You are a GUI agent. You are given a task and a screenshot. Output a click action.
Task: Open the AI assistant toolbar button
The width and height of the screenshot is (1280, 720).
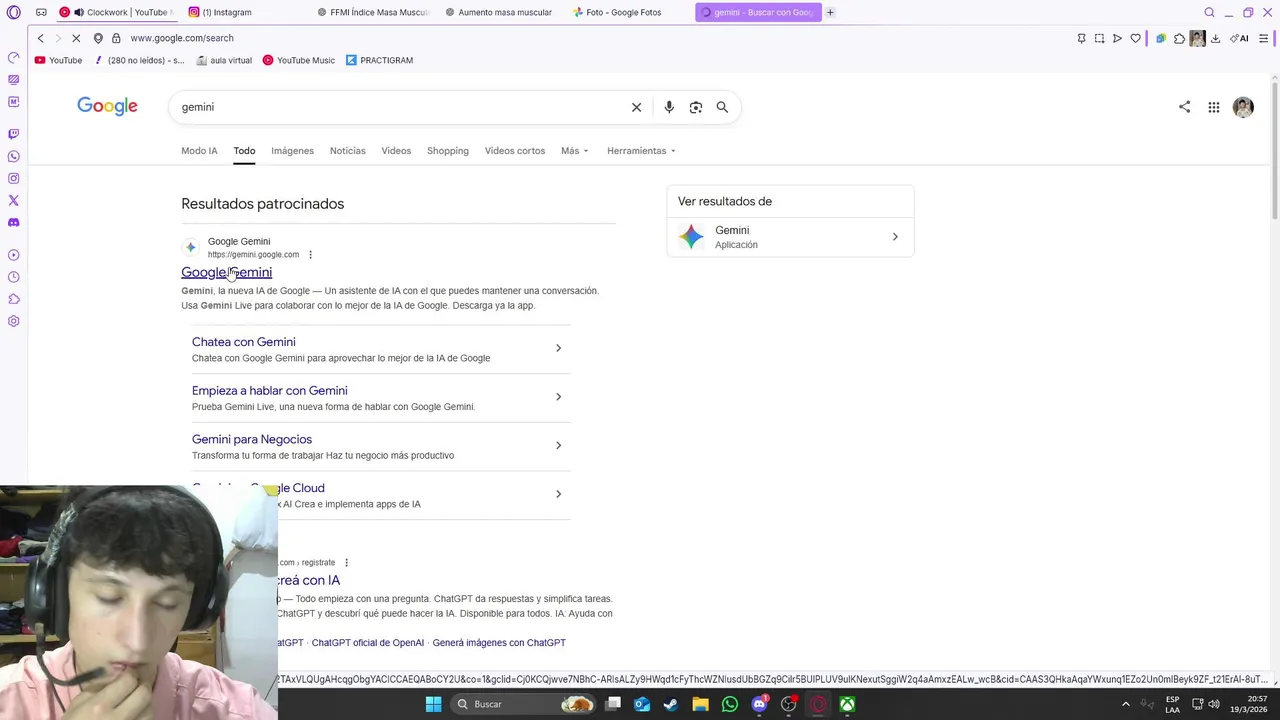click(x=1239, y=38)
